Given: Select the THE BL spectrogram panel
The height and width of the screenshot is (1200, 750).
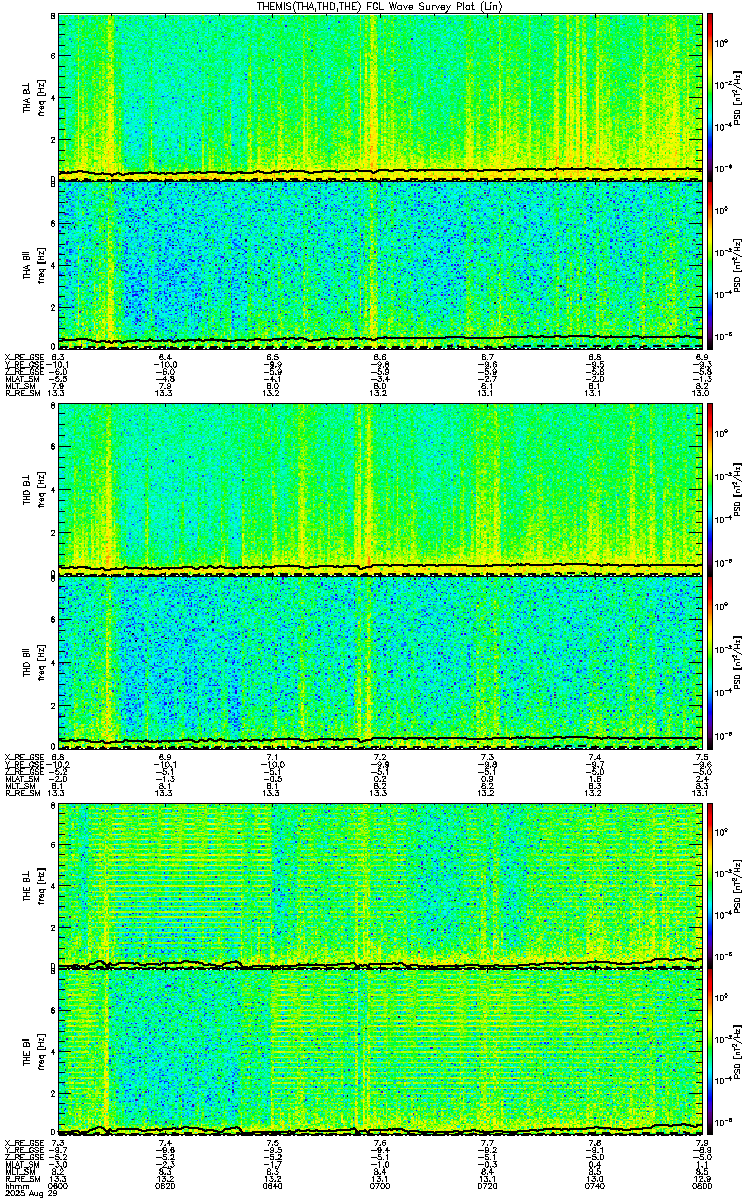Looking at the screenshot, I should pyautogui.click(x=380, y=884).
